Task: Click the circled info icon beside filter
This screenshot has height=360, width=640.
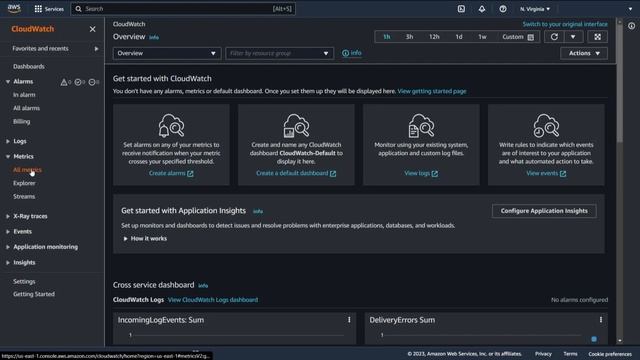Action: tap(345, 53)
